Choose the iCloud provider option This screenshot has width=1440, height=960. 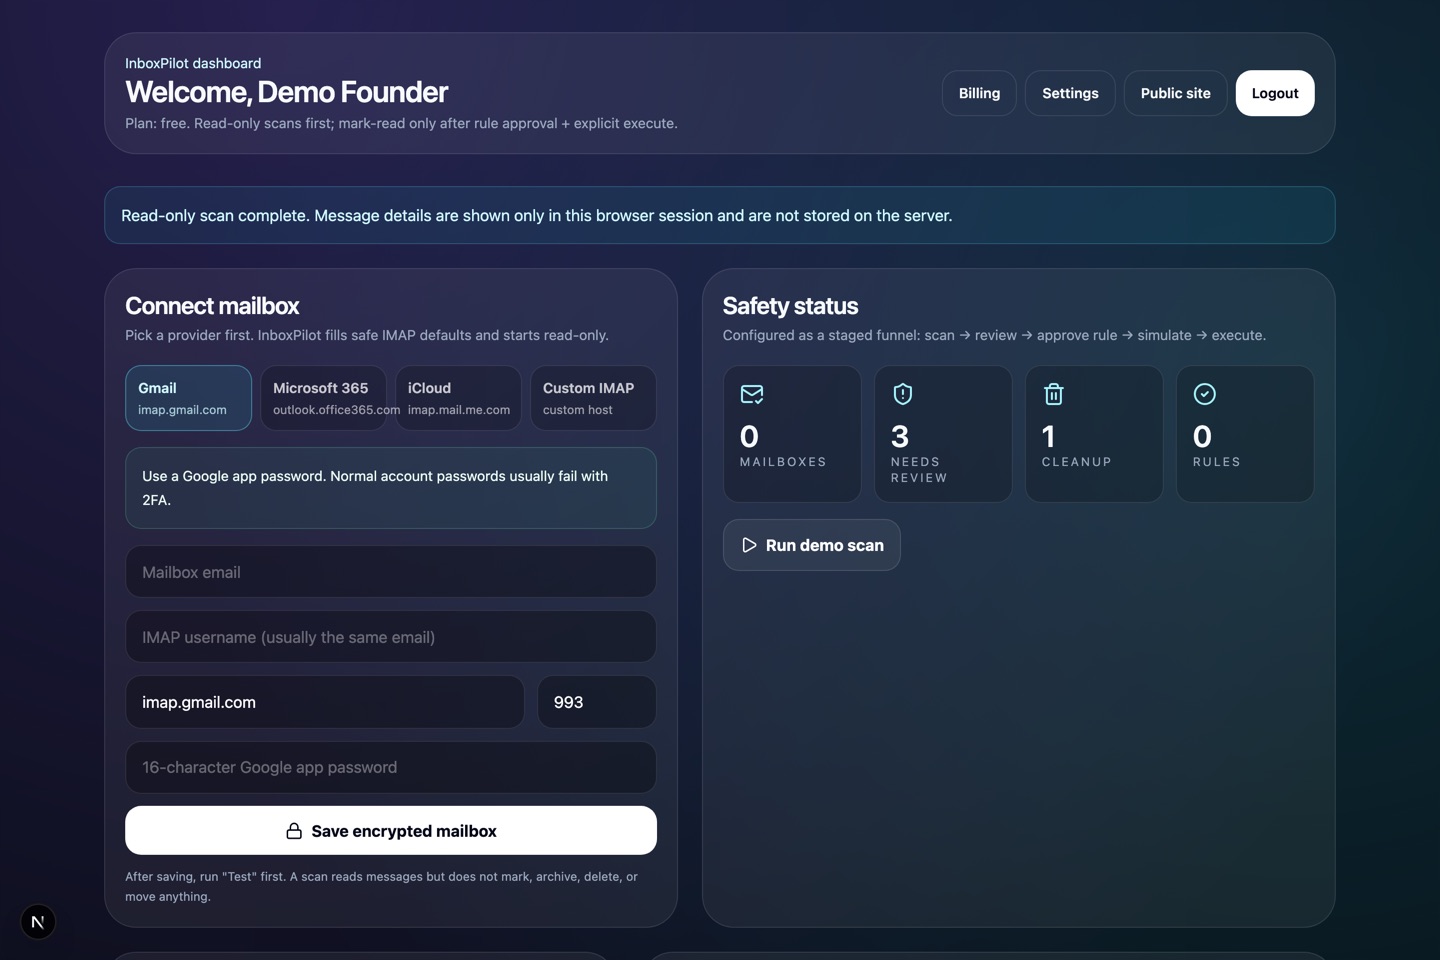458,398
